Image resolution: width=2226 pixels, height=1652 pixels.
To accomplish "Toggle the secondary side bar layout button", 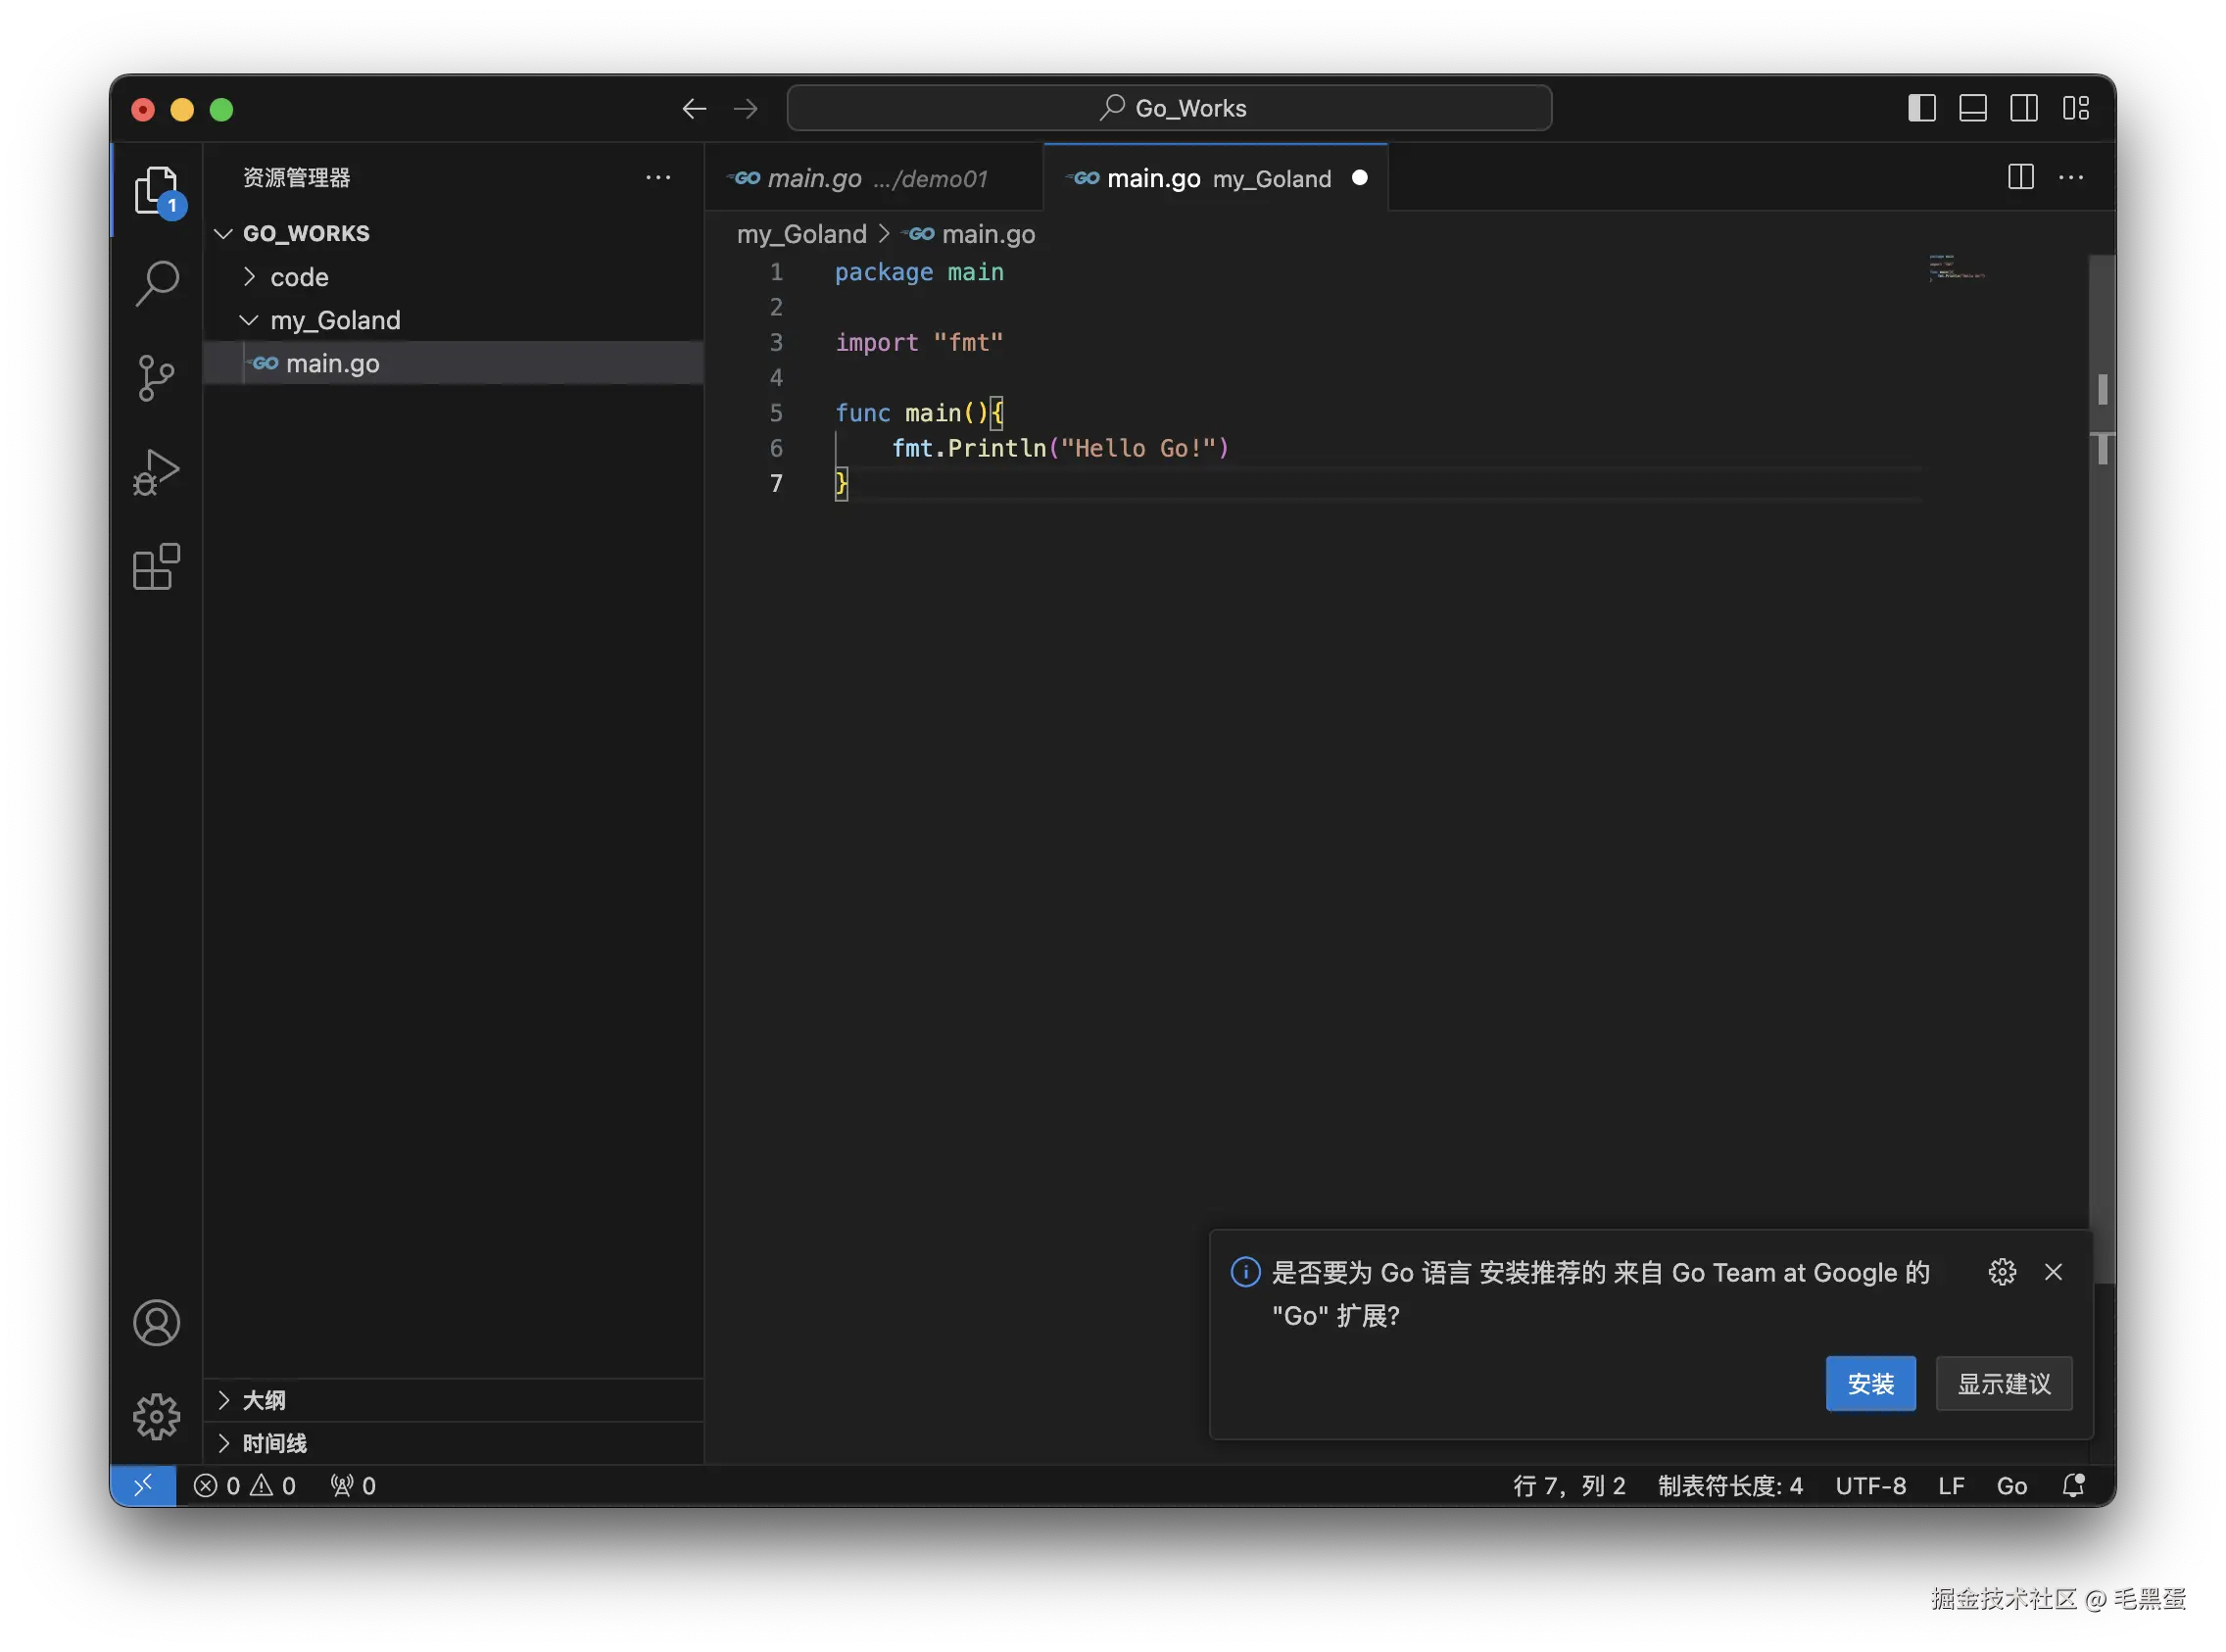I will [x=2024, y=108].
